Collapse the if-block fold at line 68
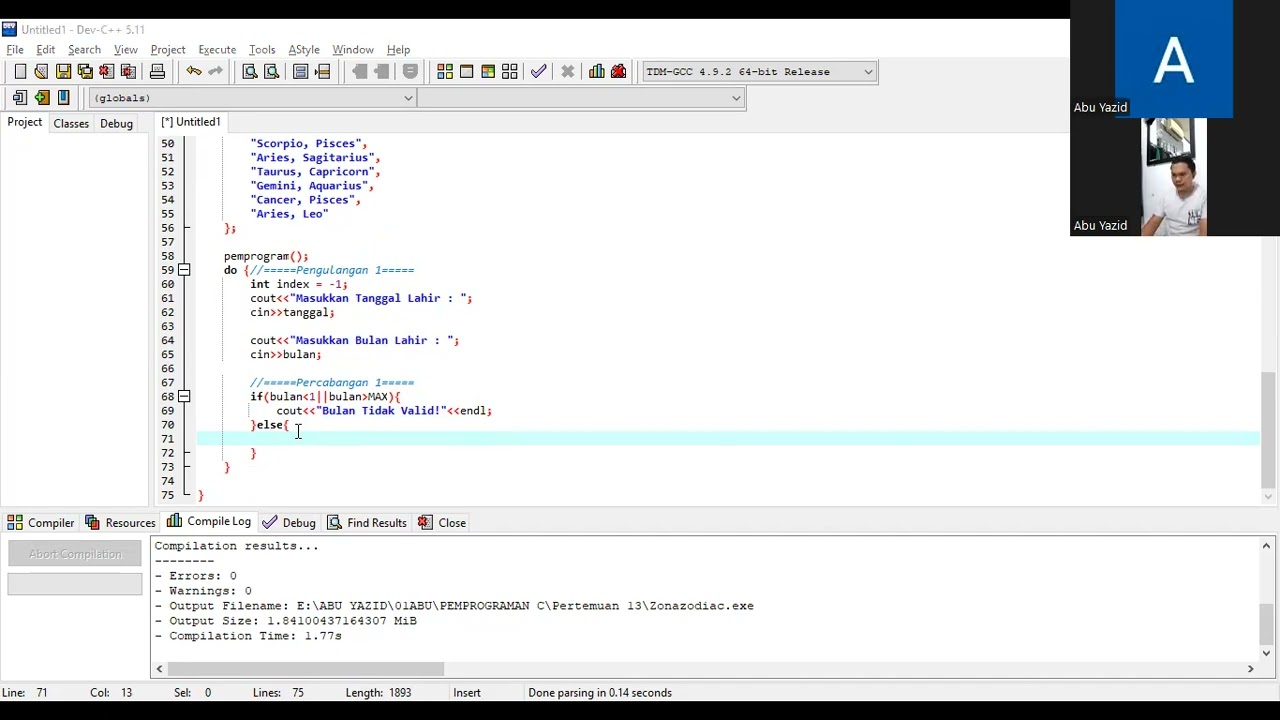Image resolution: width=1280 pixels, height=720 pixels. click(x=184, y=396)
